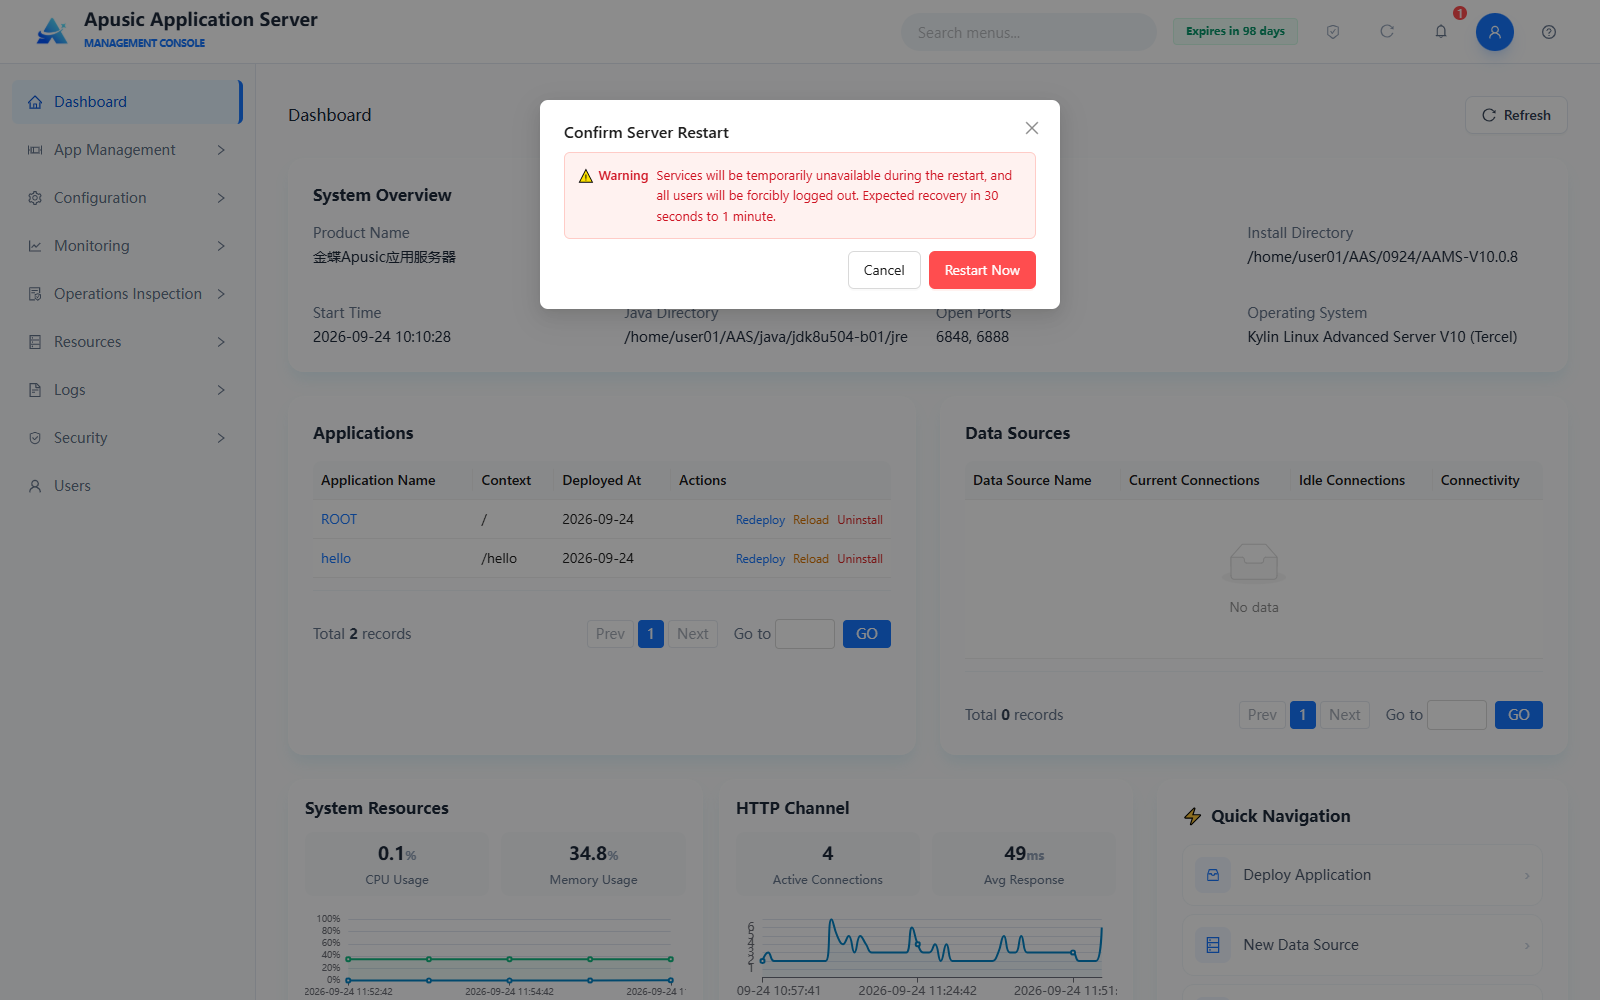Screen dimensions: 1600x1000
Task: Click the Refresh button
Action: pos(1516,115)
